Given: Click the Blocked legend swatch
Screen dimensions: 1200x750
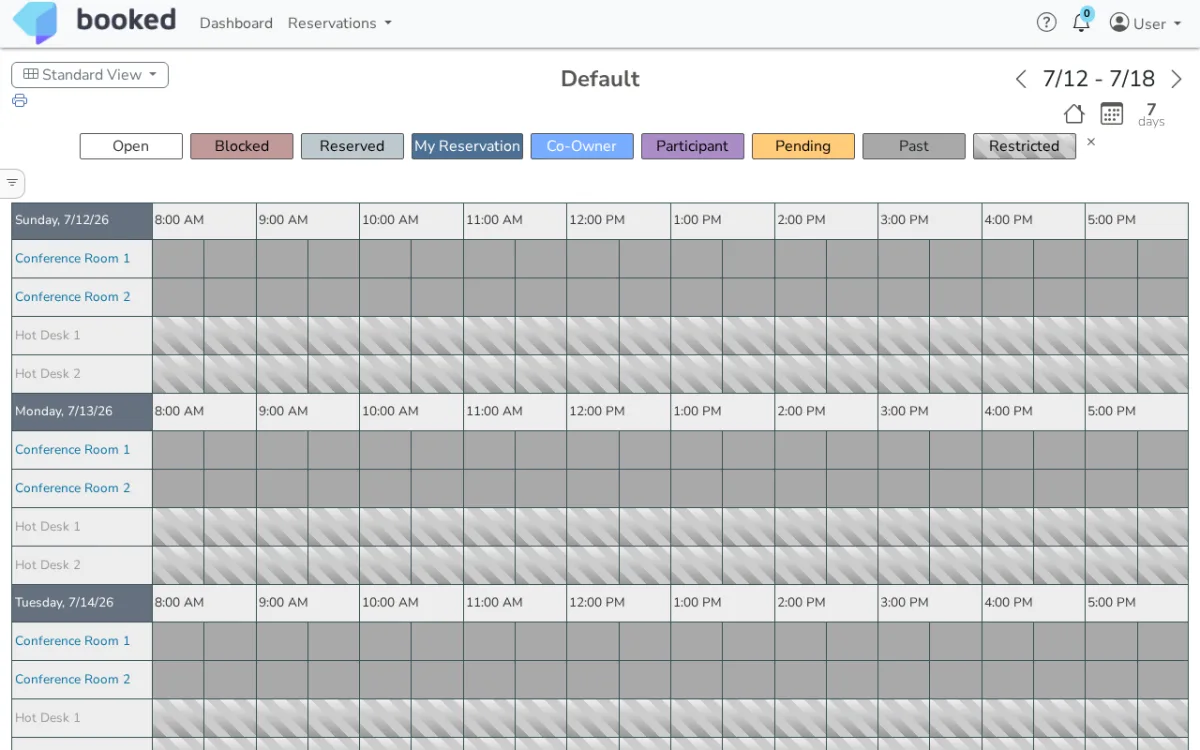Looking at the screenshot, I should (x=242, y=146).
